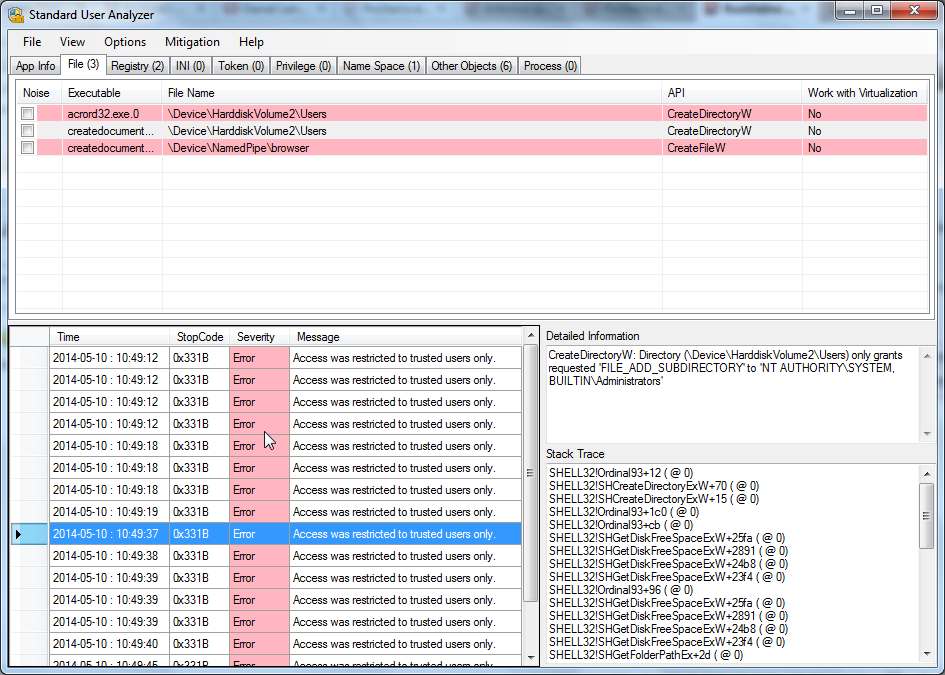Screen dimensions: 945x675
Task: Click the Severity column header
Action: pos(259,337)
